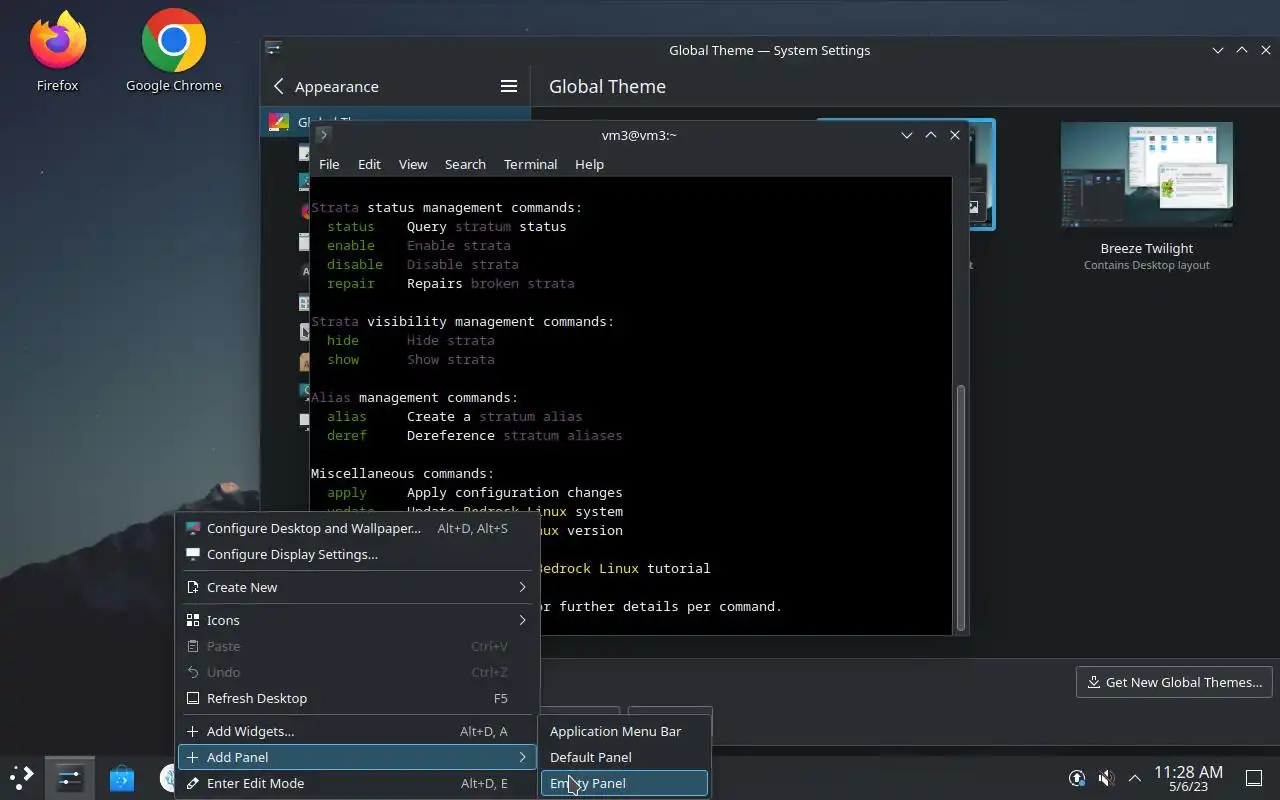This screenshot has width=1280, height=800.
Task: Open the terminal View menu
Action: pos(413,164)
